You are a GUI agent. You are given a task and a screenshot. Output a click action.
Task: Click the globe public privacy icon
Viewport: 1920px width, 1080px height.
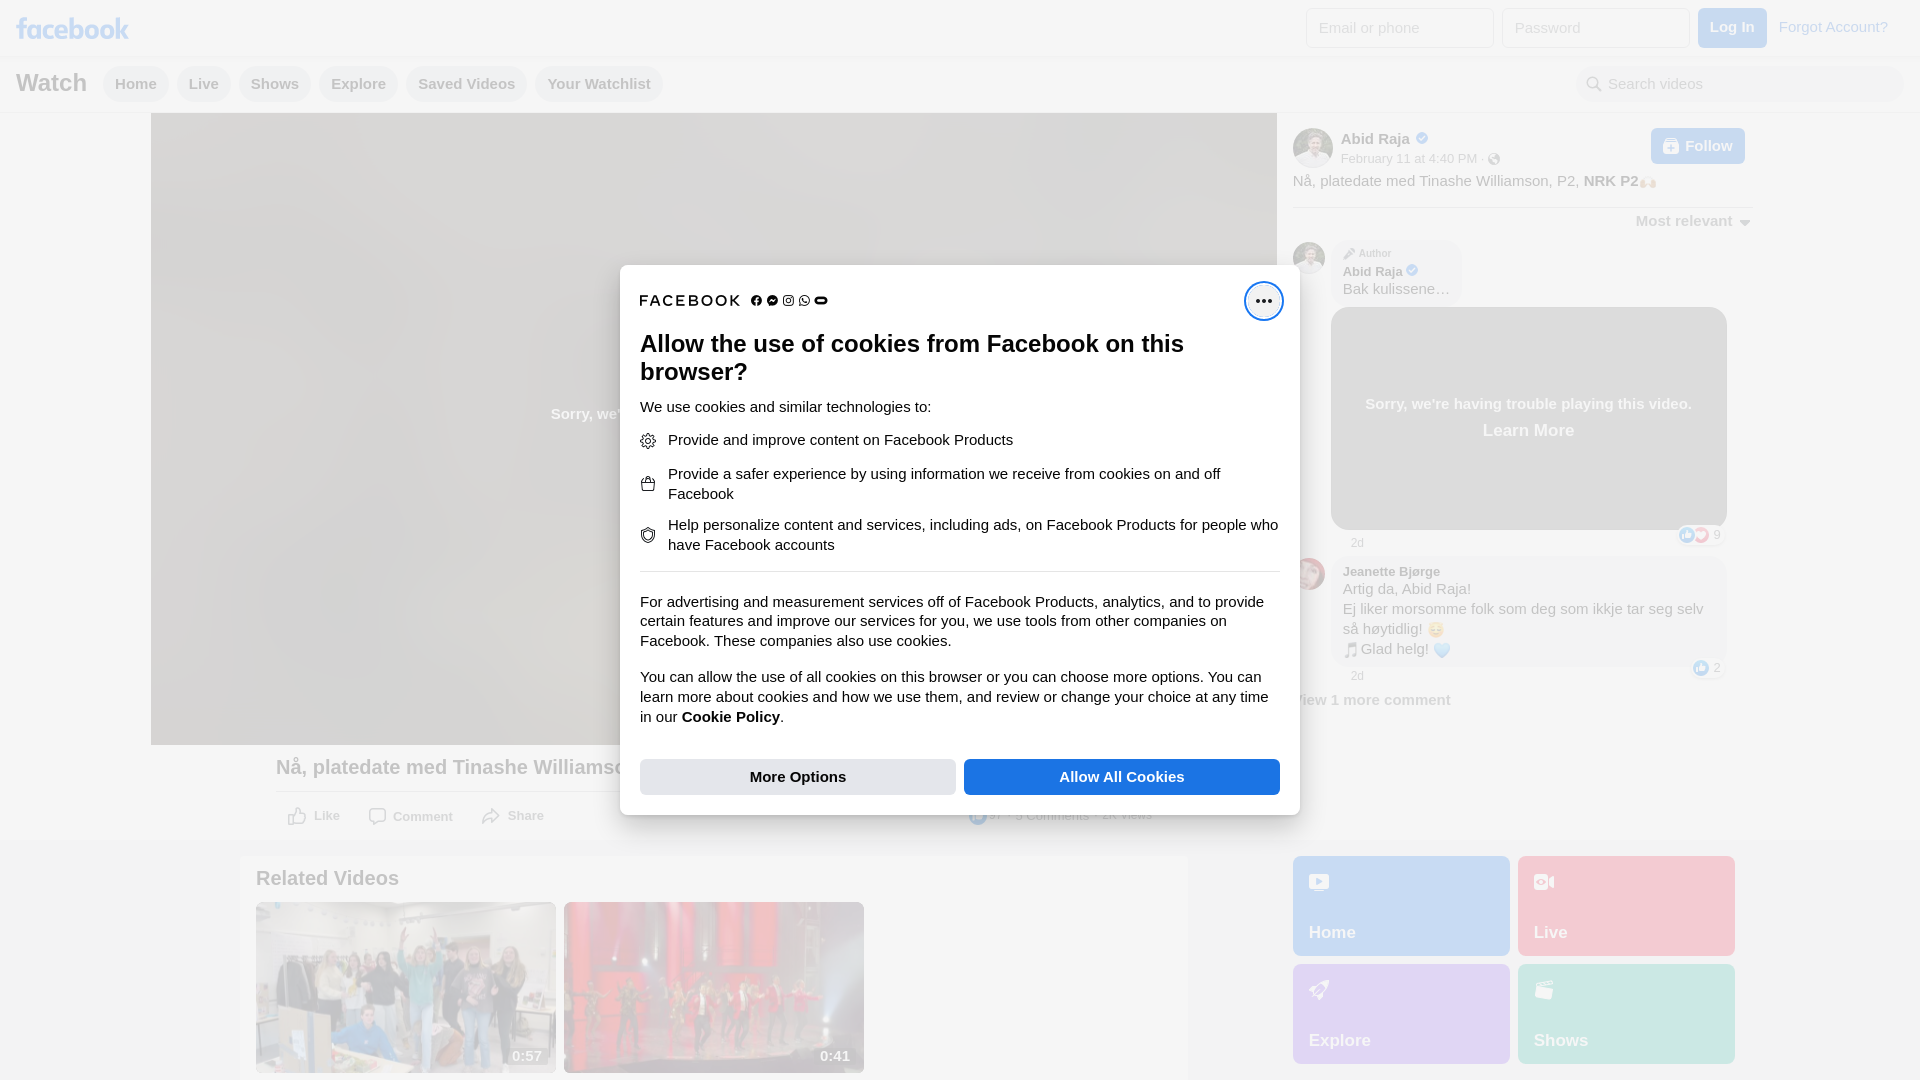click(x=1494, y=160)
